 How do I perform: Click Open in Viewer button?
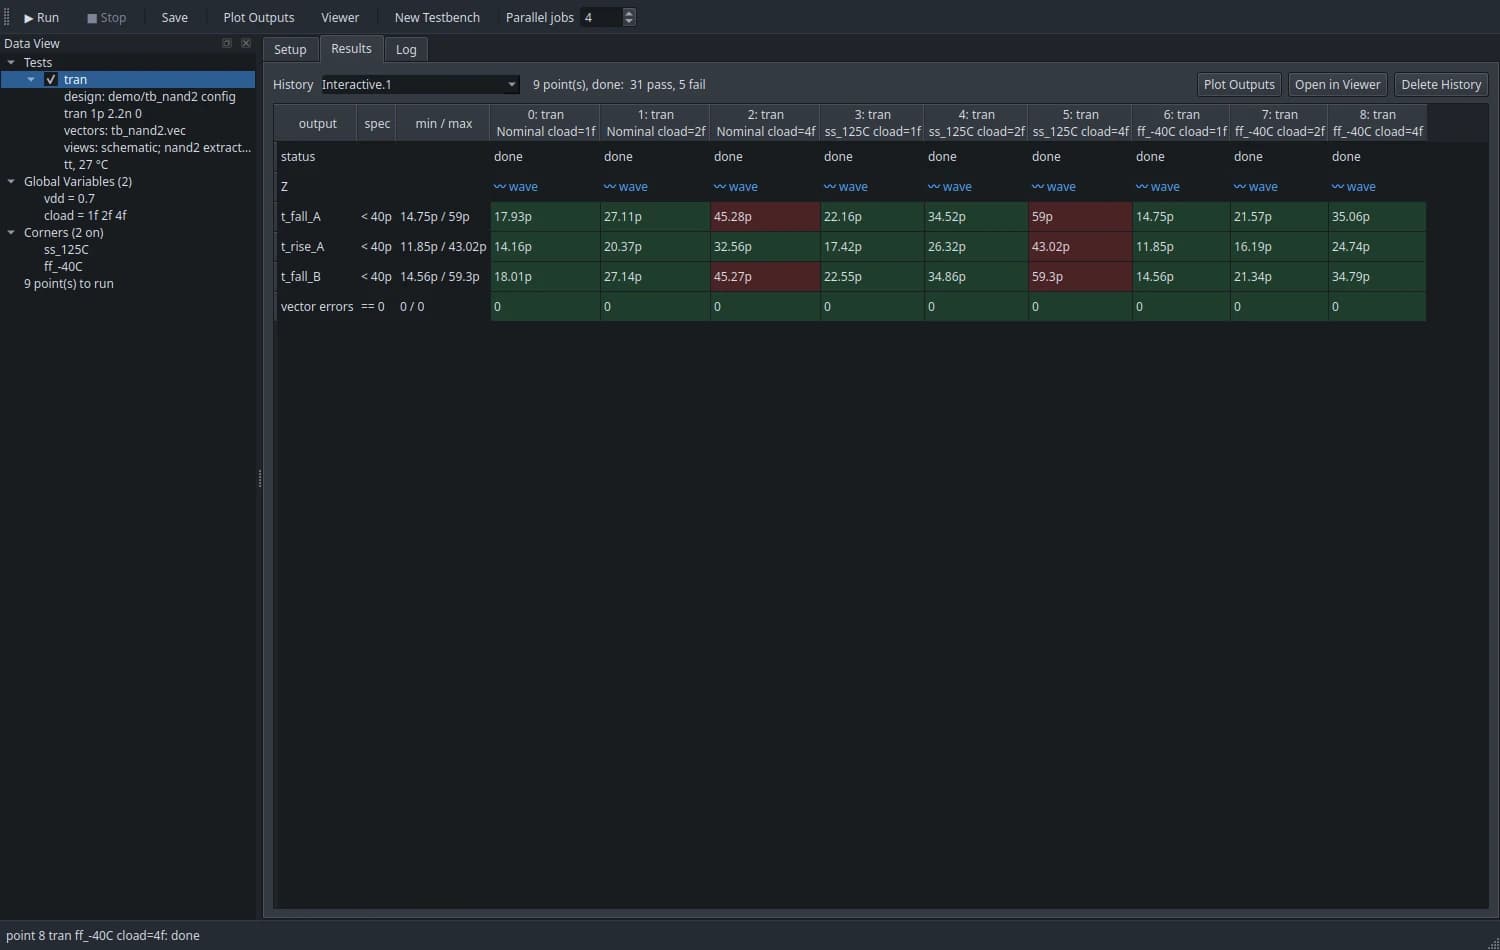[x=1337, y=85]
